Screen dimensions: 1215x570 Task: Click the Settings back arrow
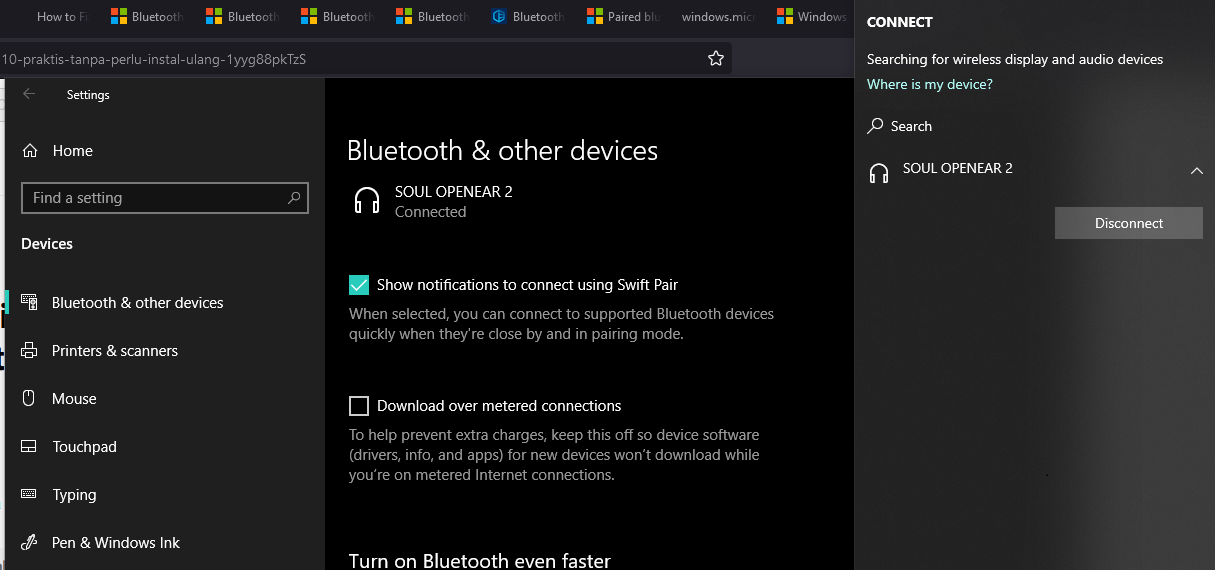29,94
